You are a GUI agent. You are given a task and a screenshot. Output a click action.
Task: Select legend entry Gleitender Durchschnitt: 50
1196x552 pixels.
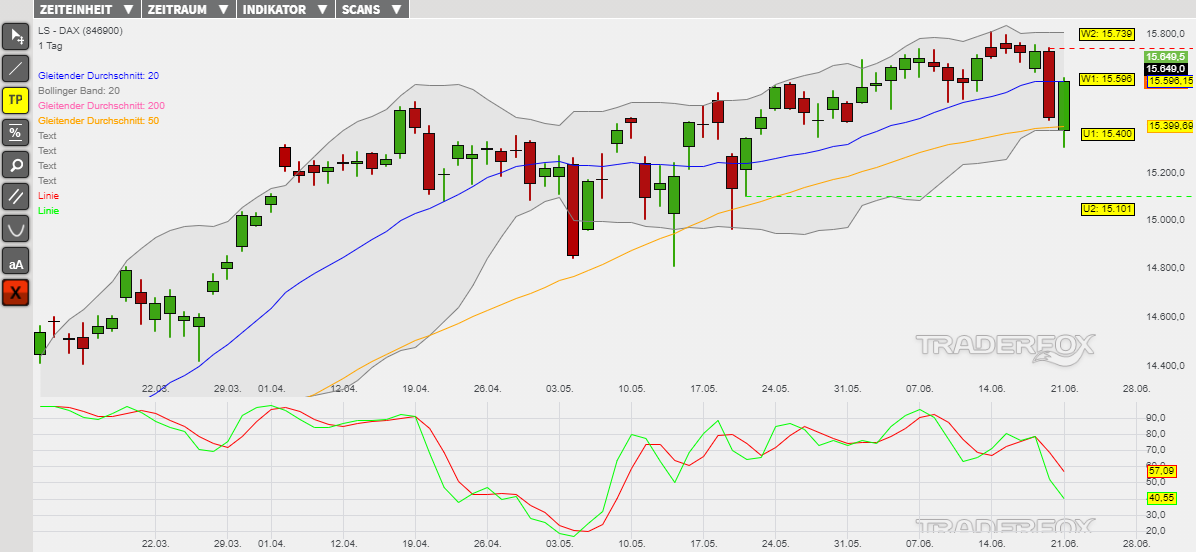[x=98, y=120]
